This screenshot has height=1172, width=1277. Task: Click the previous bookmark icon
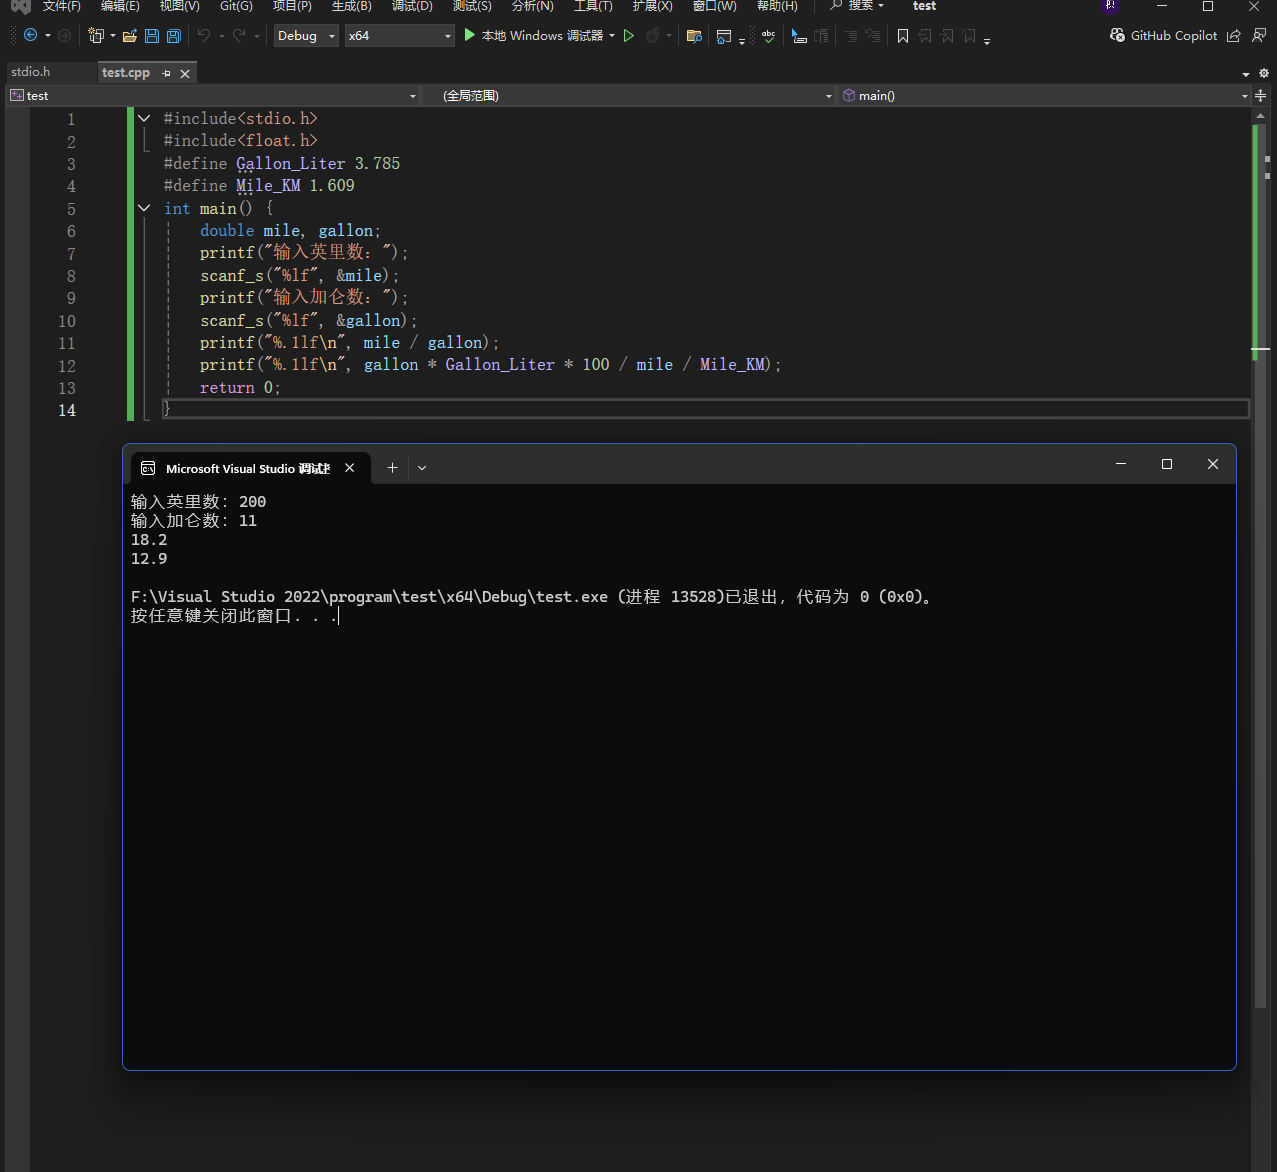click(925, 35)
